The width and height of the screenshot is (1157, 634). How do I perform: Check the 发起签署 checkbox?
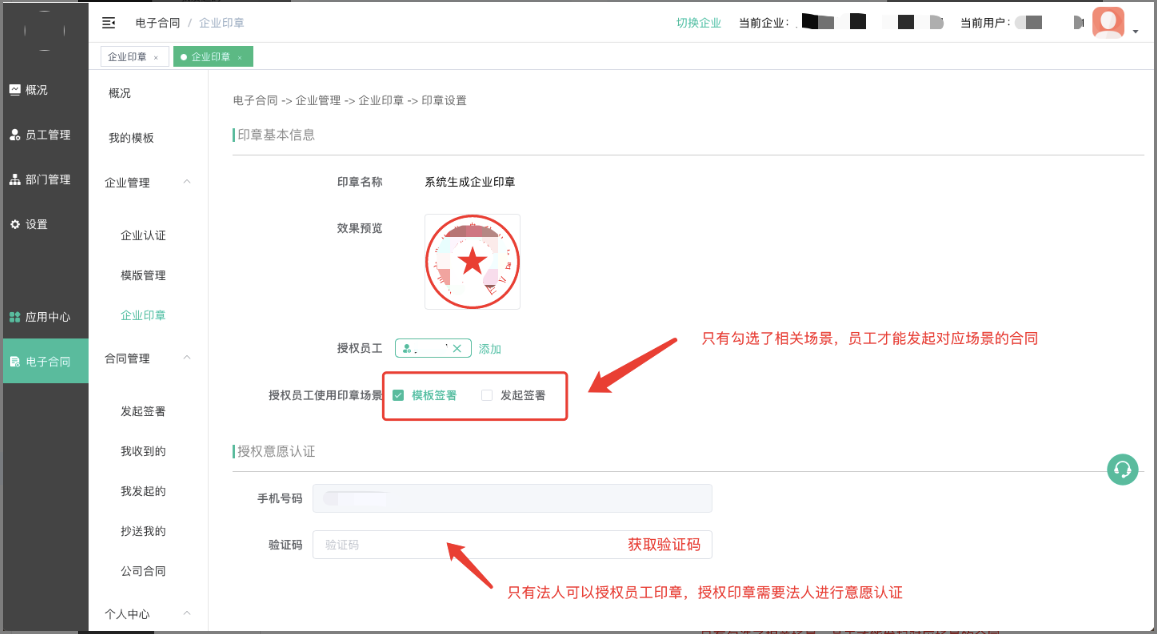point(487,395)
